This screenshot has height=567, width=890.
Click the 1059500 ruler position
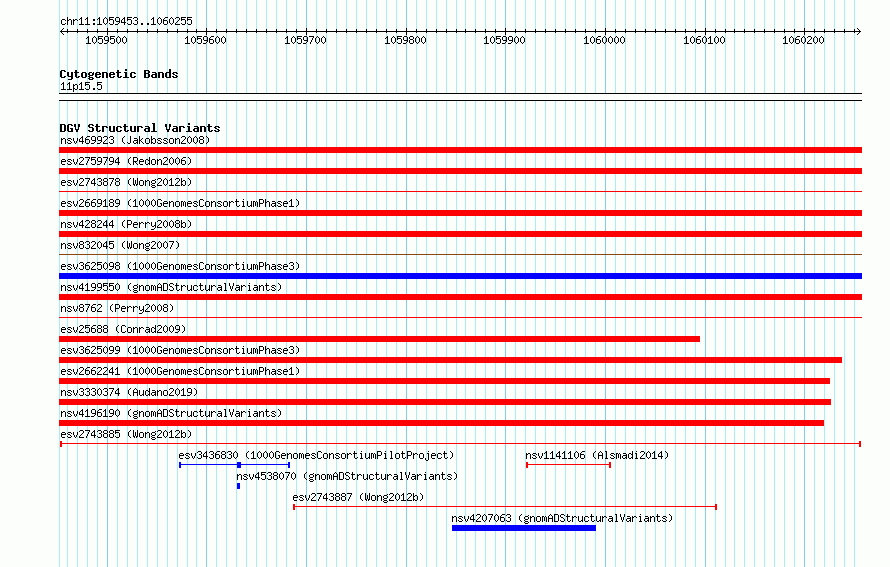(106, 40)
